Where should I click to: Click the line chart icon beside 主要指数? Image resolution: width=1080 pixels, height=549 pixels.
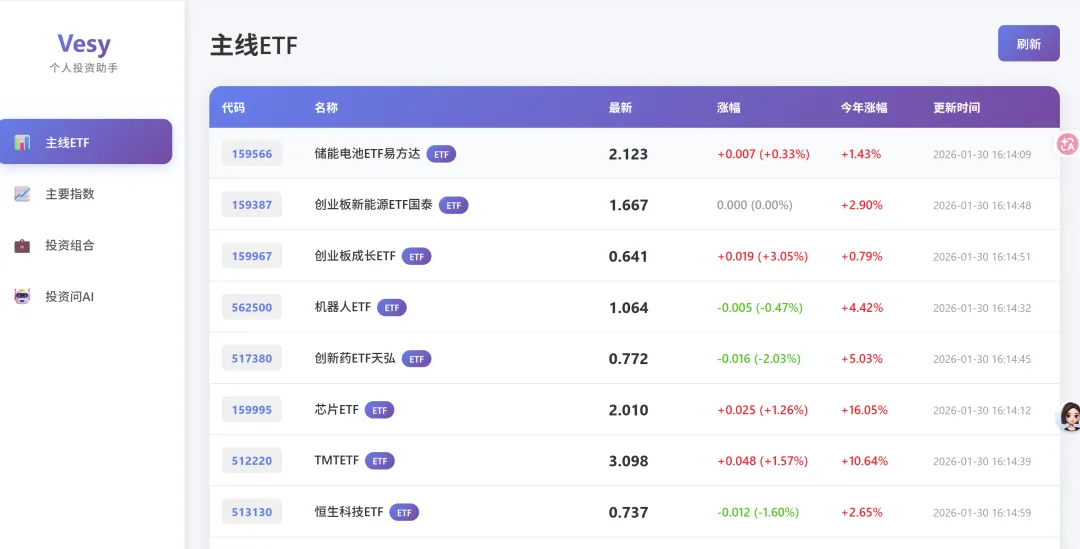click(22, 194)
